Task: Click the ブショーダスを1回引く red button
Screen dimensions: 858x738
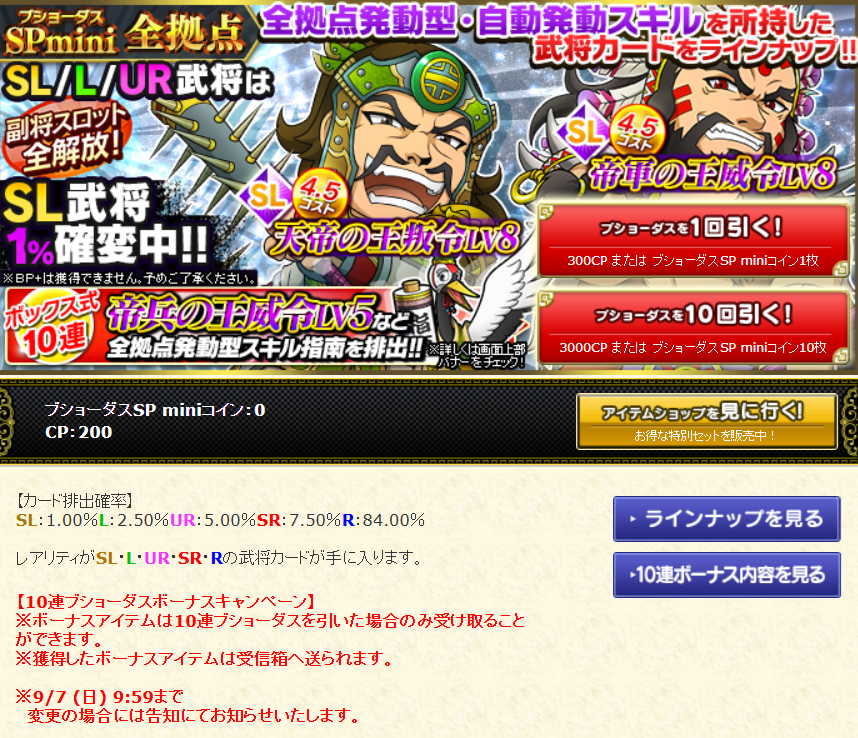Action: pyautogui.click(x=693, y=241)
